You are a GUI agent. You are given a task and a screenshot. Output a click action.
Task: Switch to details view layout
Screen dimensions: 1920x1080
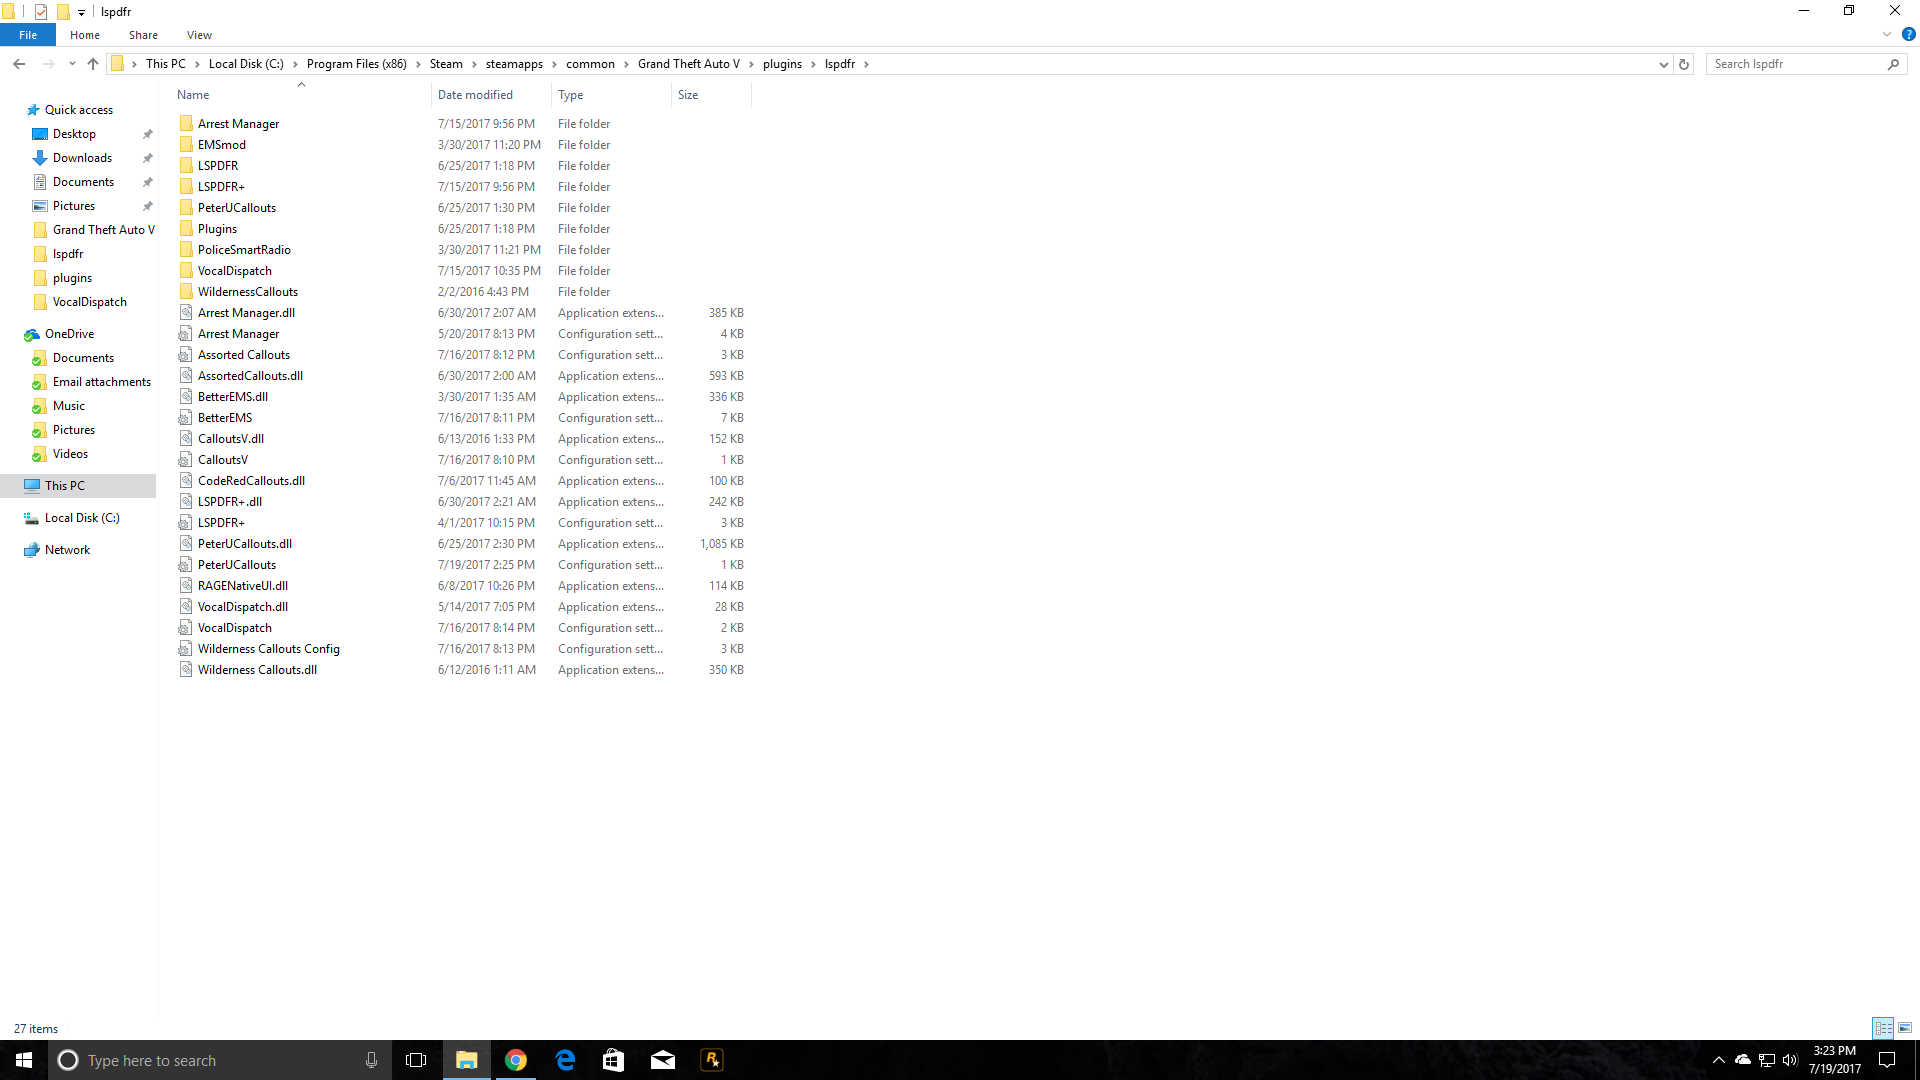1883,1028
